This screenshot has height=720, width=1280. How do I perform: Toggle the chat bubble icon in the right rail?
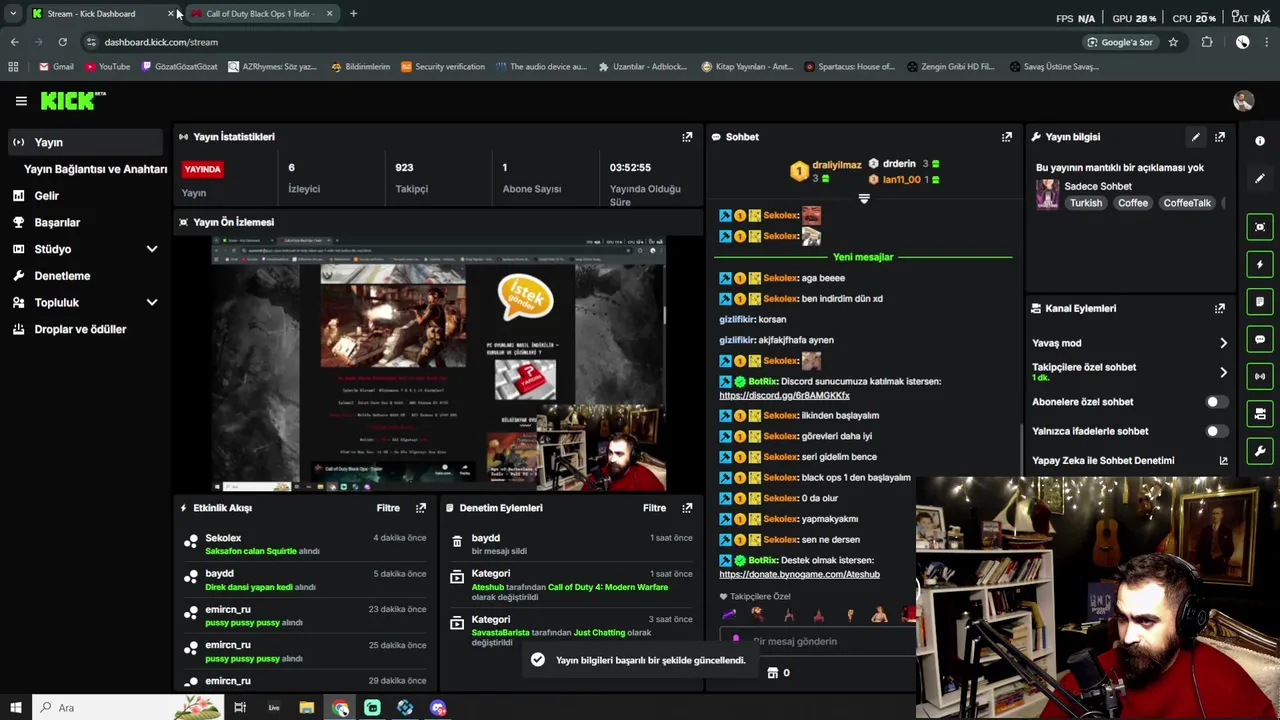1260,340
